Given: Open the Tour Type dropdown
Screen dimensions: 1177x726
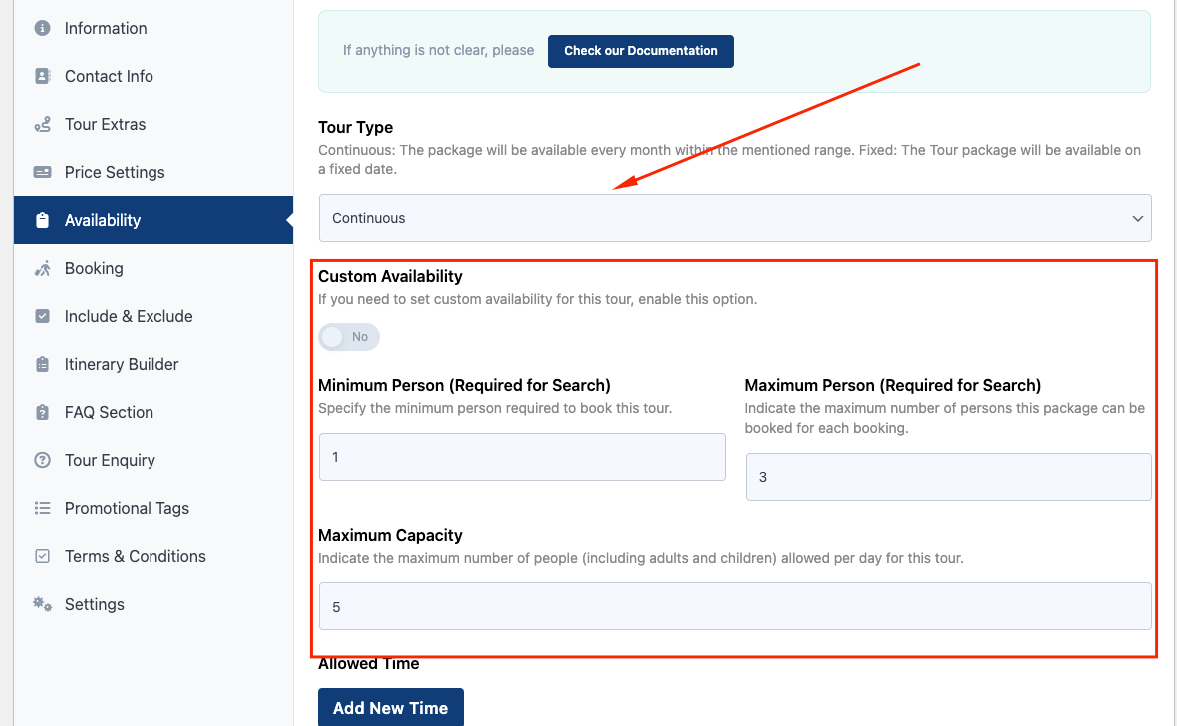Looking at the screenshot, I should (734, 218).
